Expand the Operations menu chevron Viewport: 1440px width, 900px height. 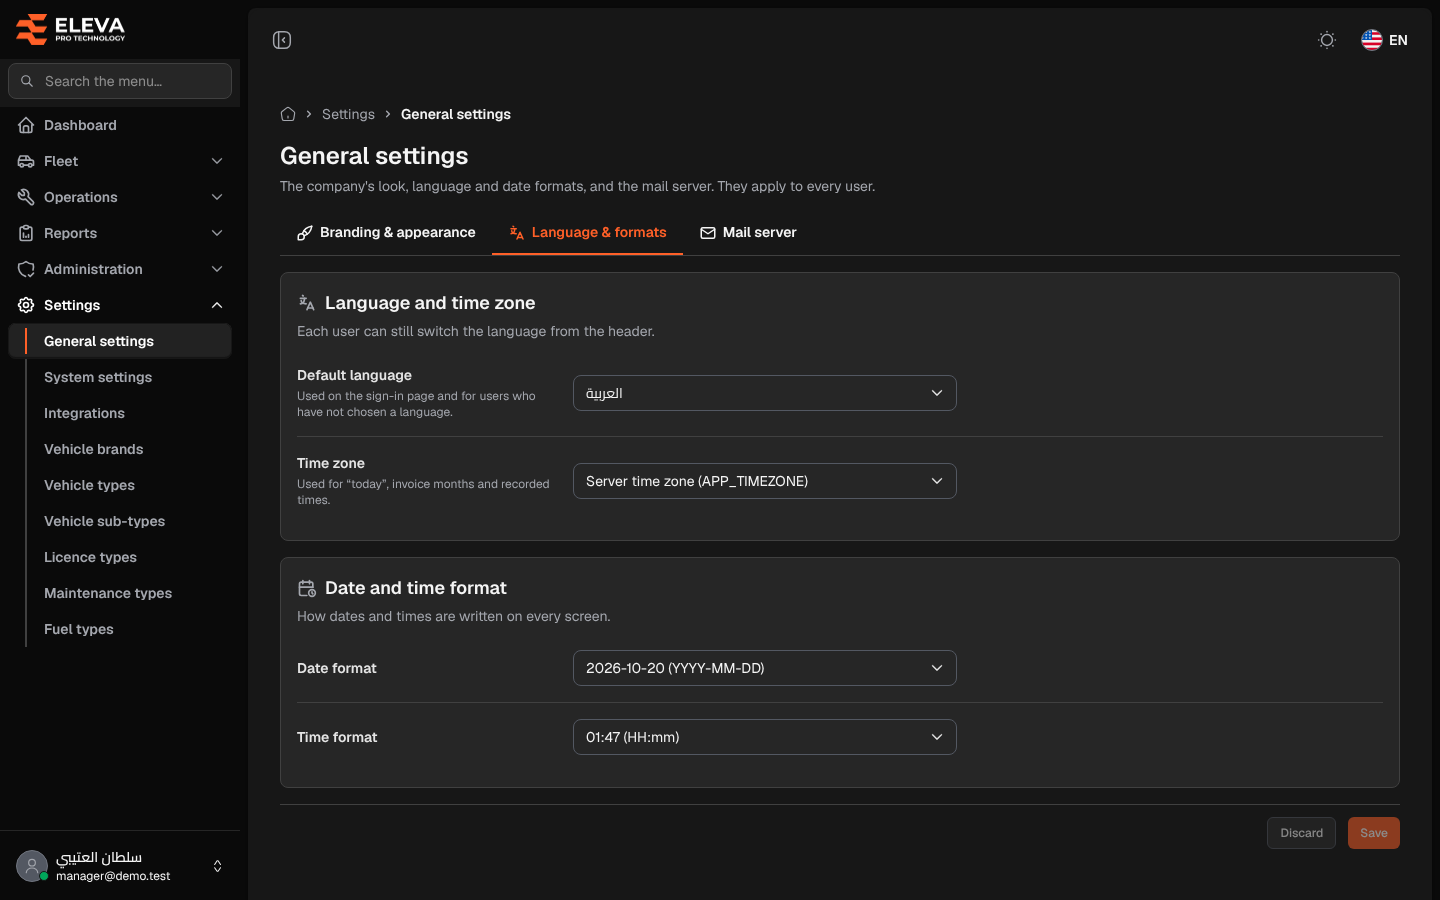click(217, 197)
